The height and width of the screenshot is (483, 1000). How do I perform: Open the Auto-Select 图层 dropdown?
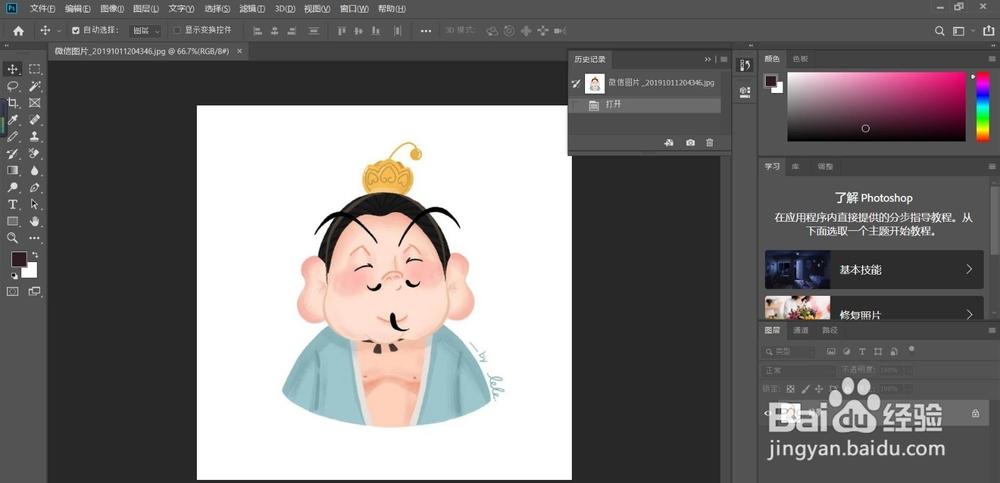tap(145, 30)
